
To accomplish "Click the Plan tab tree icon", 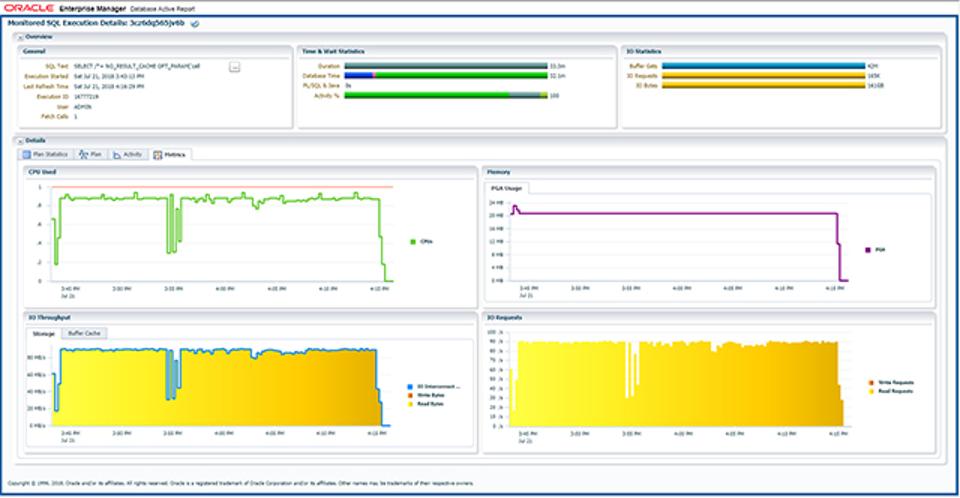I will click(83, 154).
